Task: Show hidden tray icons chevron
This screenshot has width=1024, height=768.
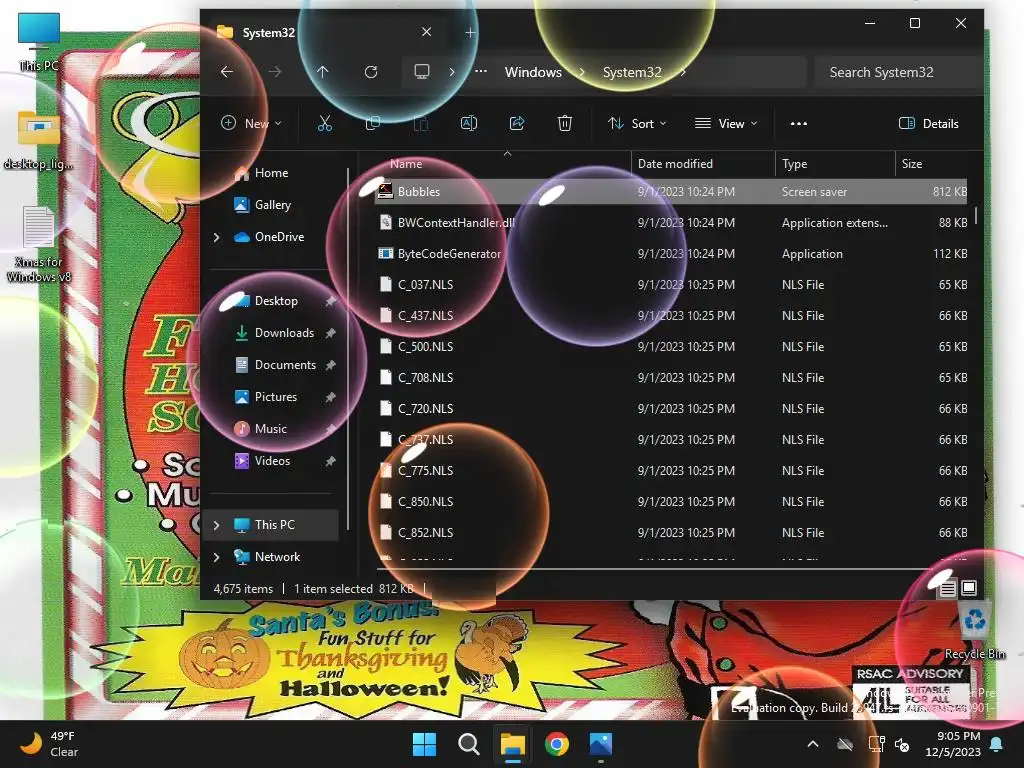Action: 813,744
